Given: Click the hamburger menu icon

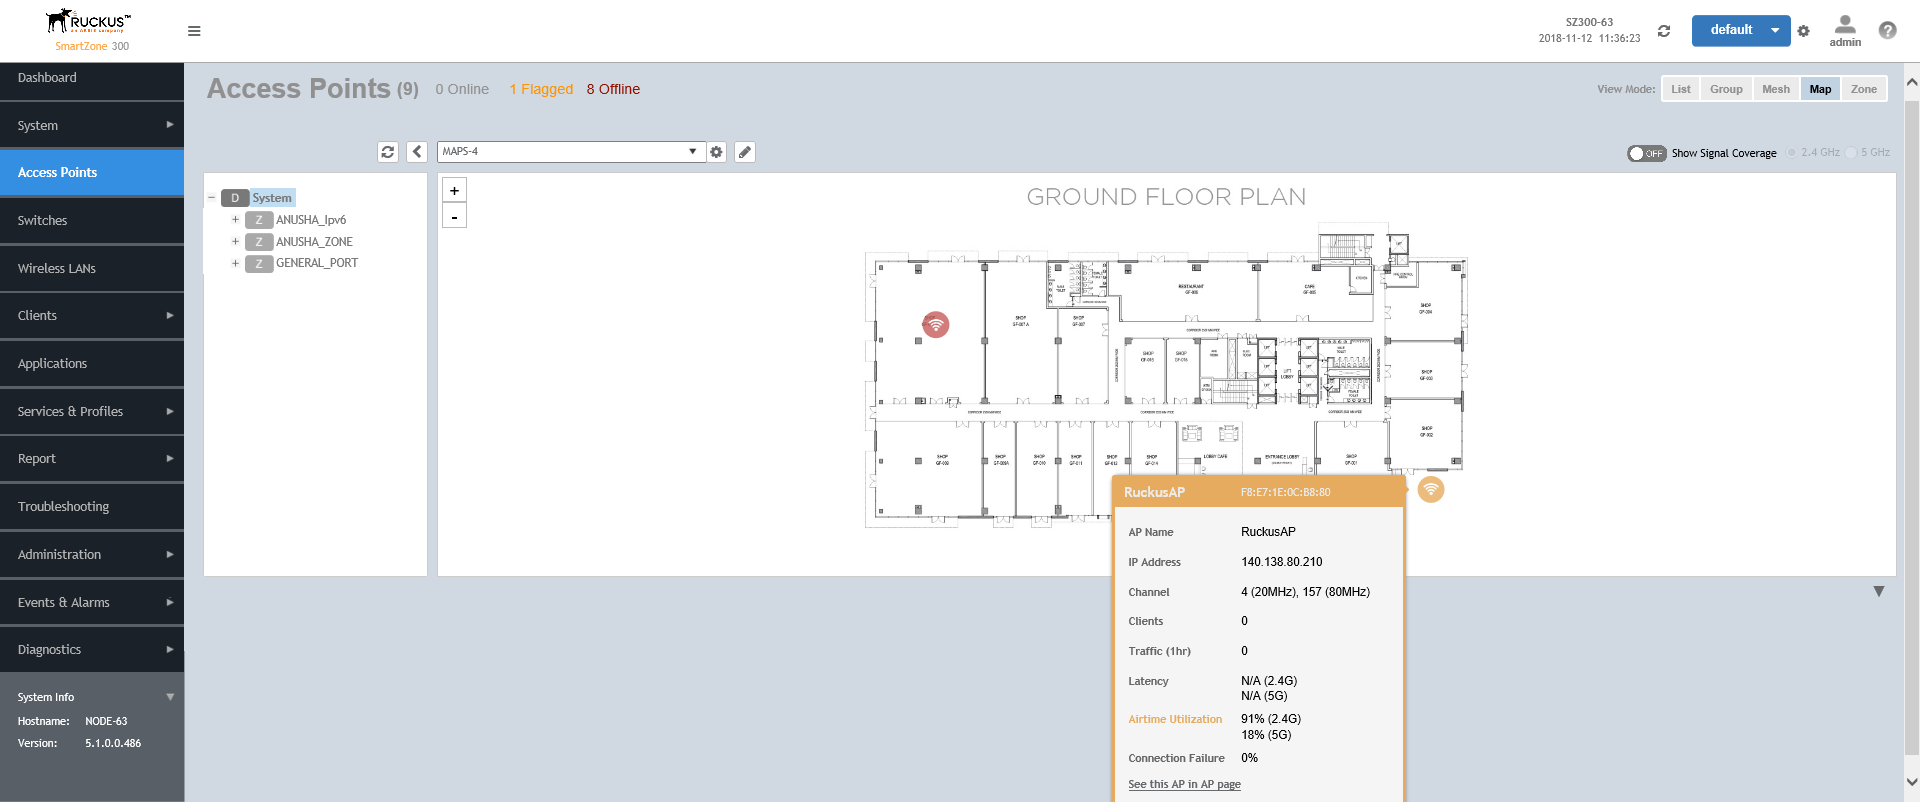Looking at the screenshot, I should click(194, 31).
